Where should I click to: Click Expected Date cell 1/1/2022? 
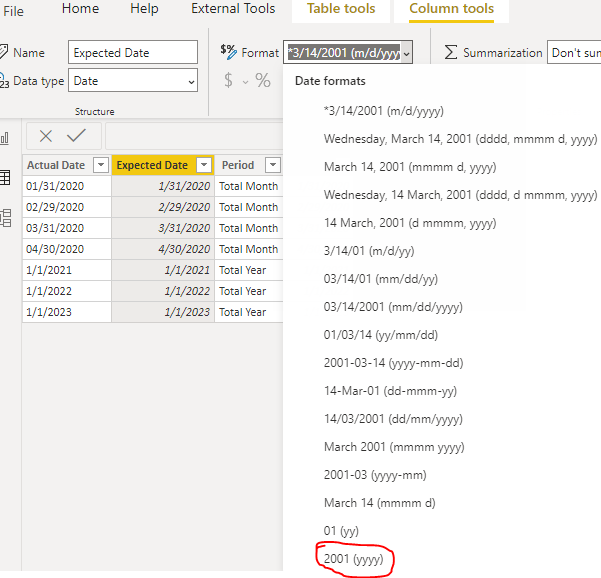click(x=163, y=291)
